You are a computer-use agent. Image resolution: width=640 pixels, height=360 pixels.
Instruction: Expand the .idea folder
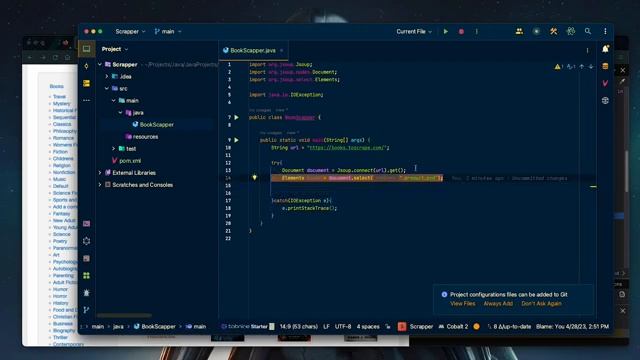click(107, 76)
